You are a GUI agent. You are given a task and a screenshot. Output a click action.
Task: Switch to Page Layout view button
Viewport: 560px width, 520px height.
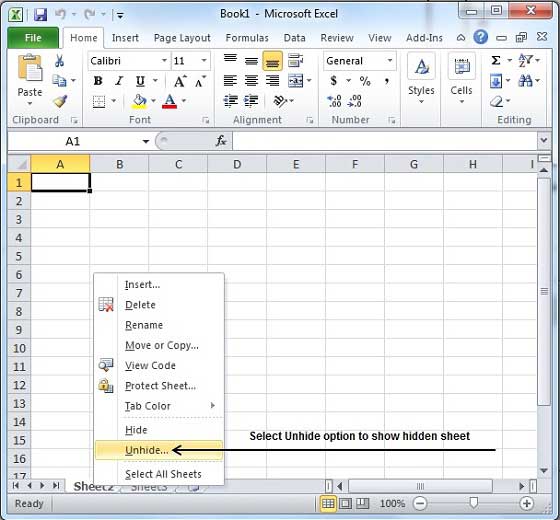tap(345, 504)
